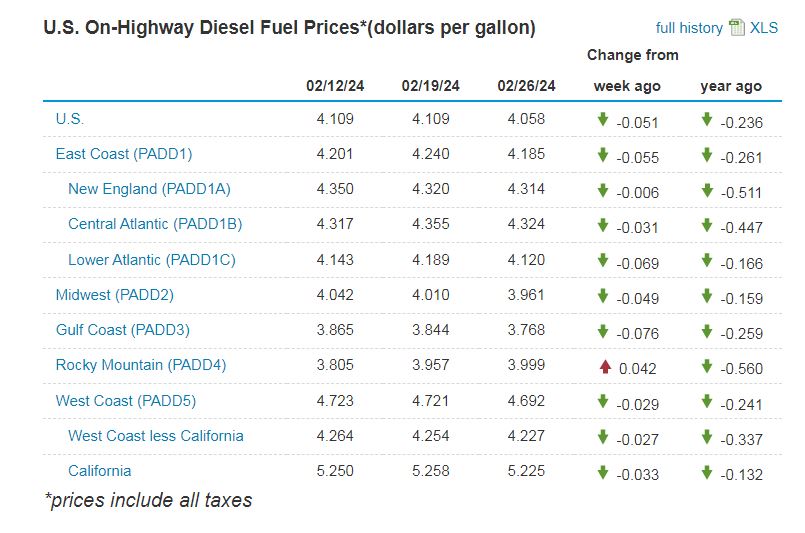Open East Coast (PADD1) link

pyautogui.click(x=124, y=154)
